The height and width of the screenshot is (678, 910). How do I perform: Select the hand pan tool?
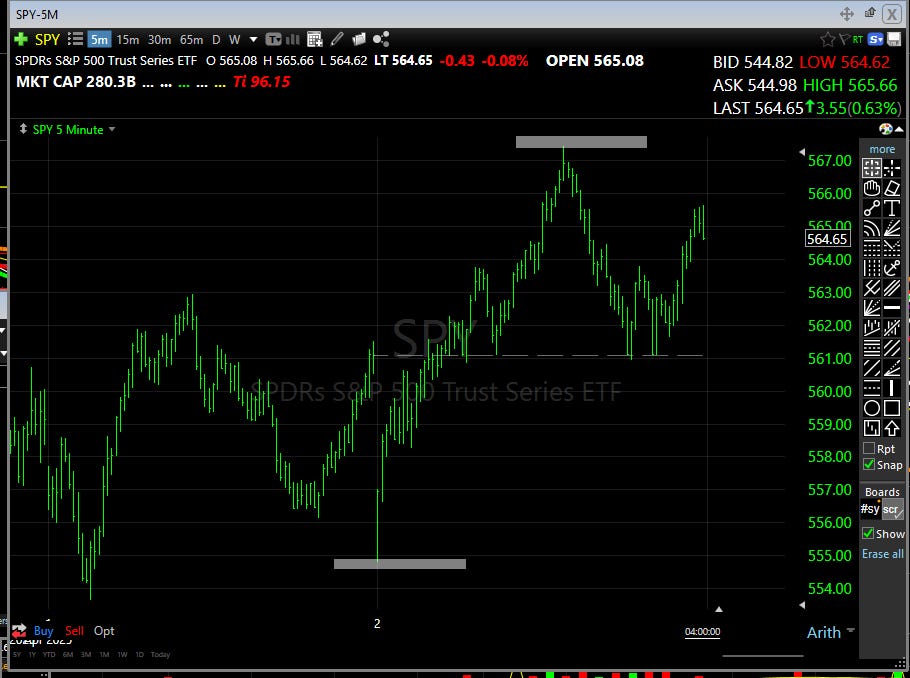coord(872,188)
